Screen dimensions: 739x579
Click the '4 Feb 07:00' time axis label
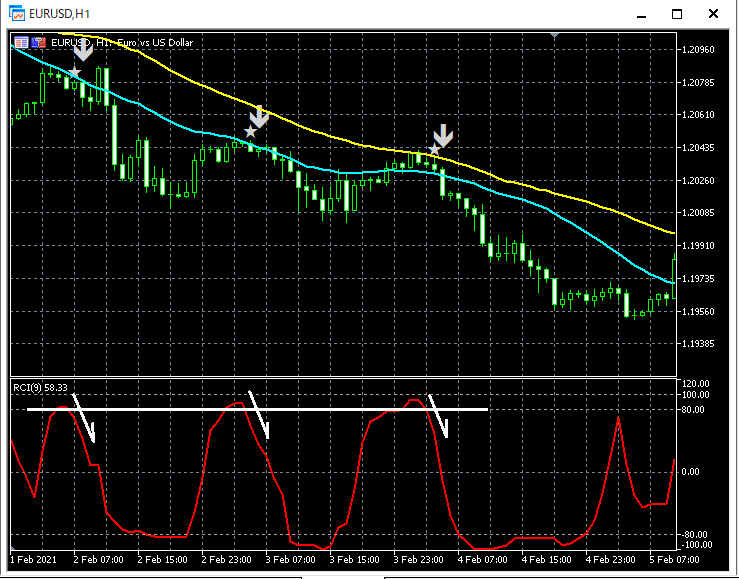coord(483,560)
